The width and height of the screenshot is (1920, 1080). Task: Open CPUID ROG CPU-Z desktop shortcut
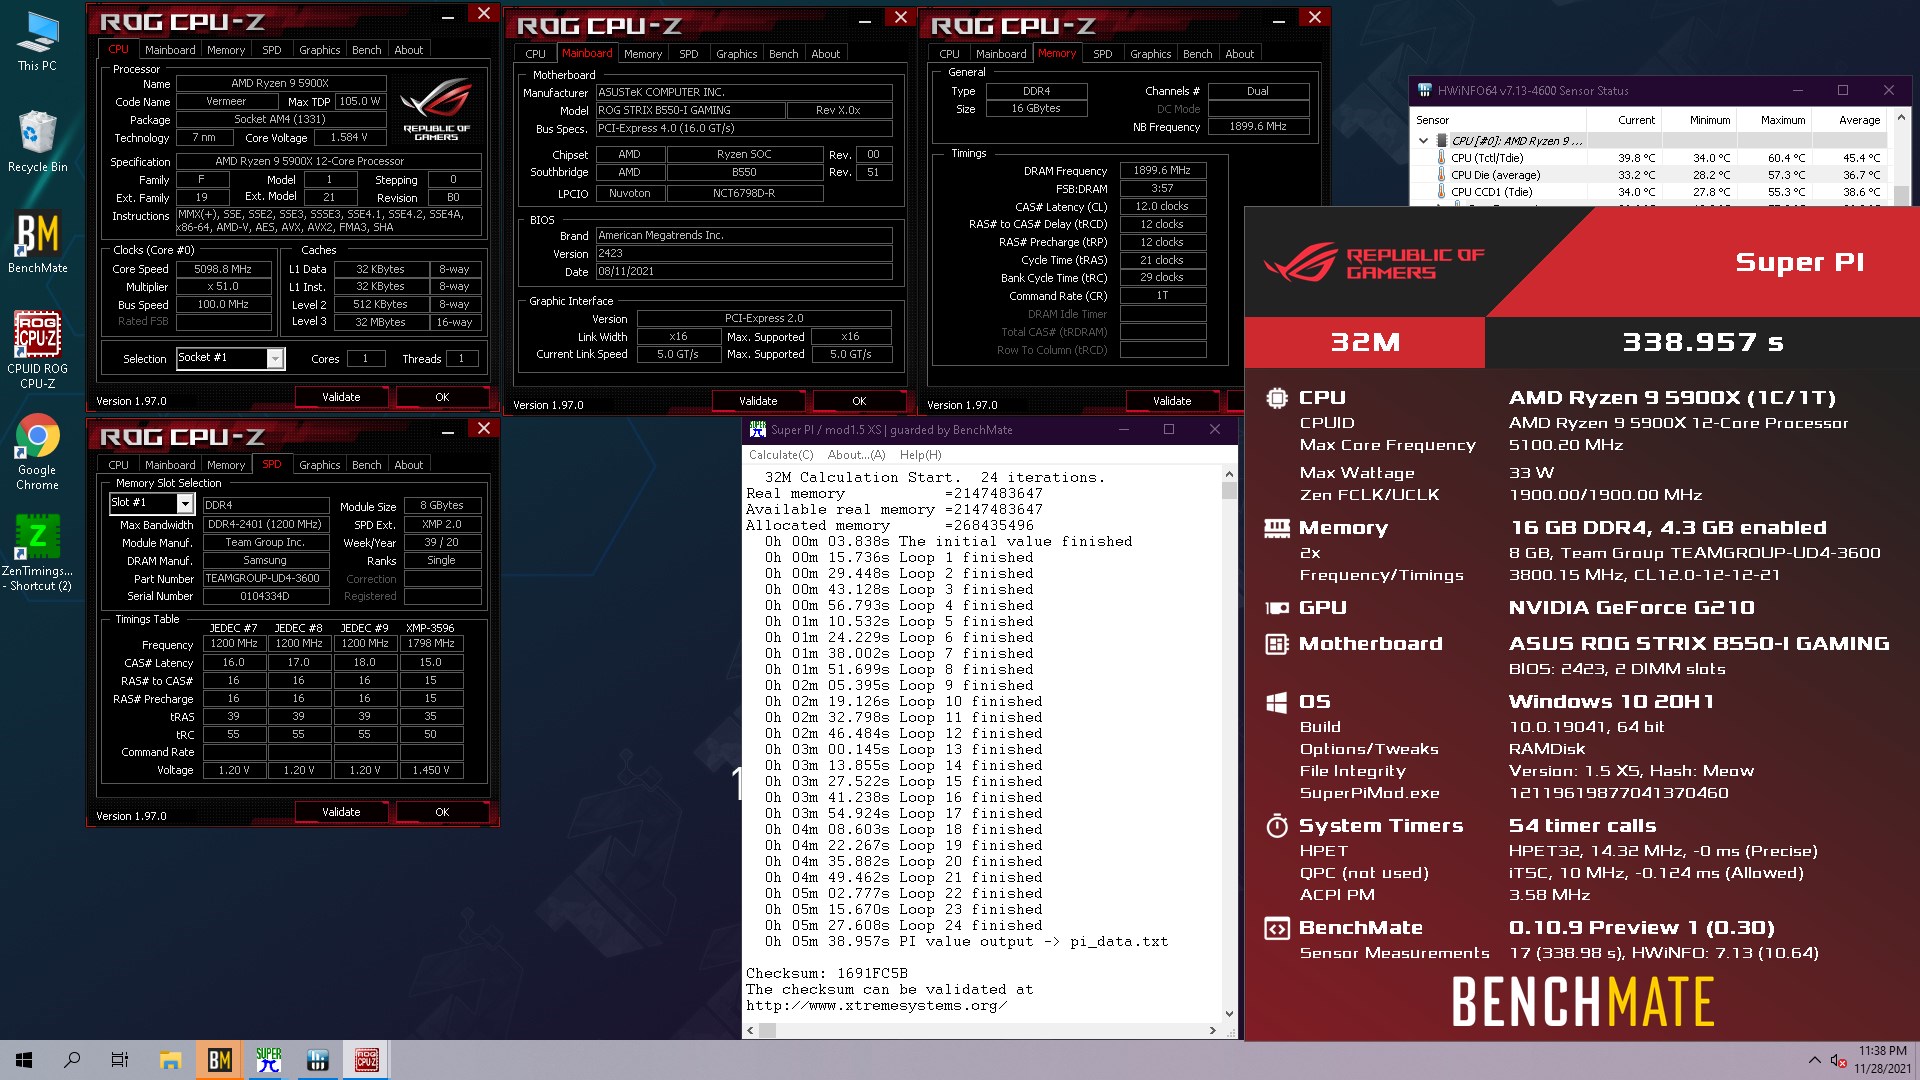tap(37, 349)
